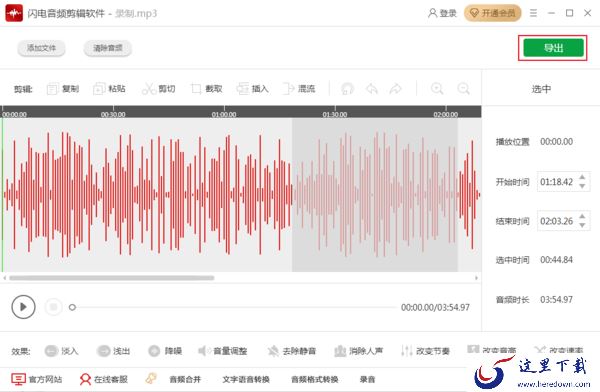Click the stop playback button

click(x=54, y=307)
